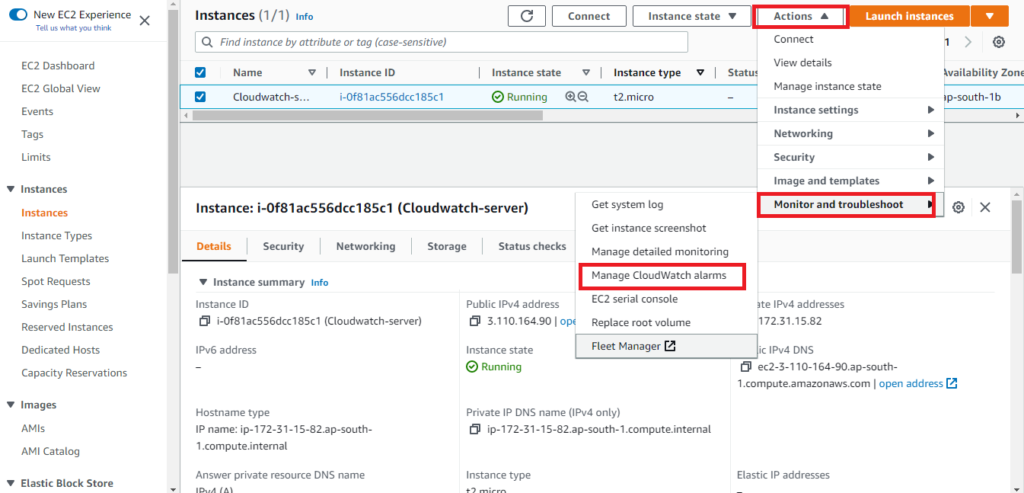Viewport: 1024px width, 493px height.
Task: Select Manage instance state in Actions
Action: tap(850, 86)
